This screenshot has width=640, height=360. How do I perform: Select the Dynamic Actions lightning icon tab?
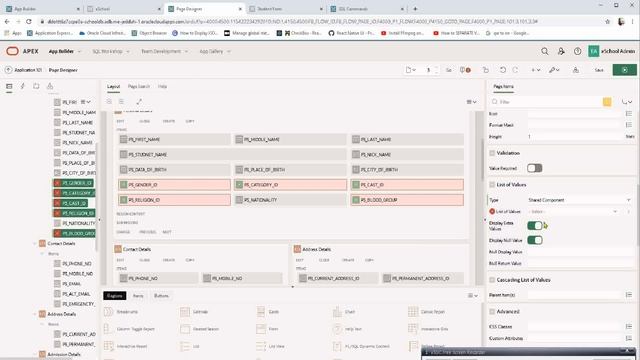[22, 86]
